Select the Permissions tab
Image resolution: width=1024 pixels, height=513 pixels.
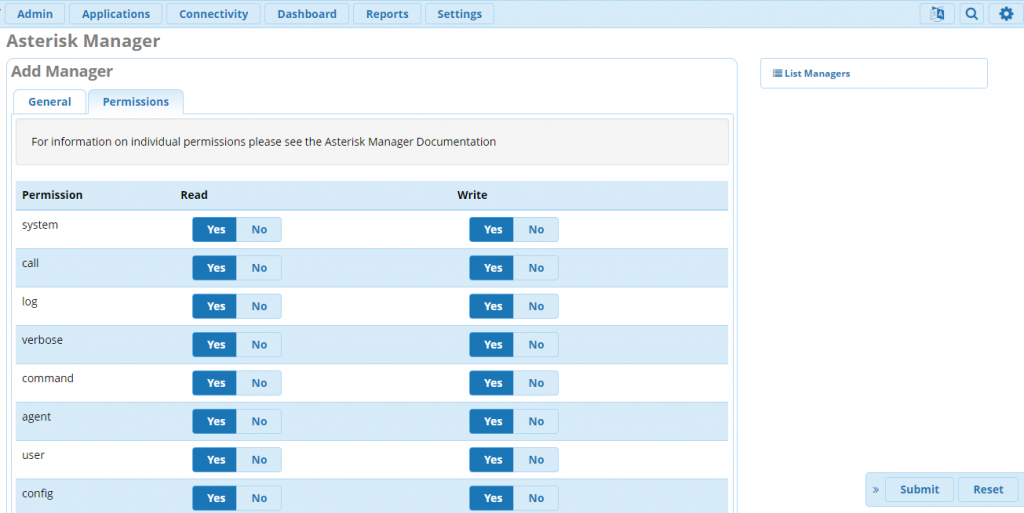tap(136, 102)
